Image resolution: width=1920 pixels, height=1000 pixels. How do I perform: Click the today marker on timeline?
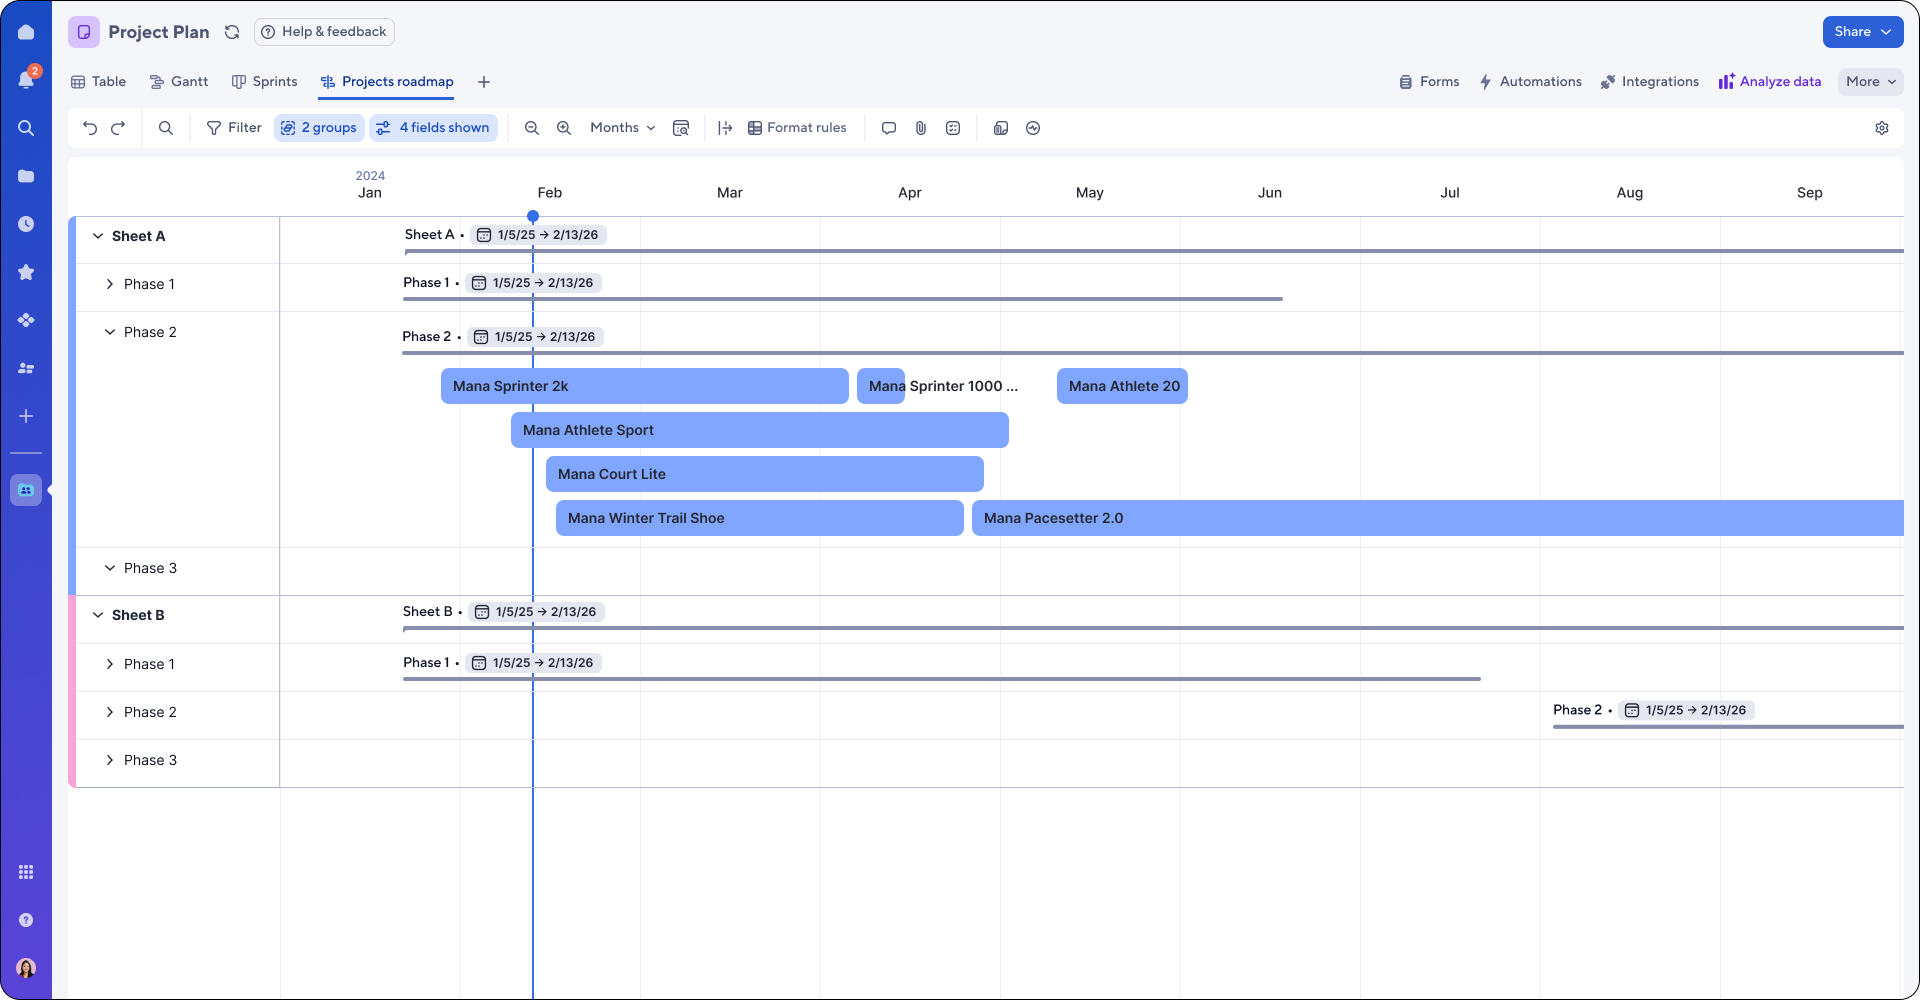click(x=533, y=216)
